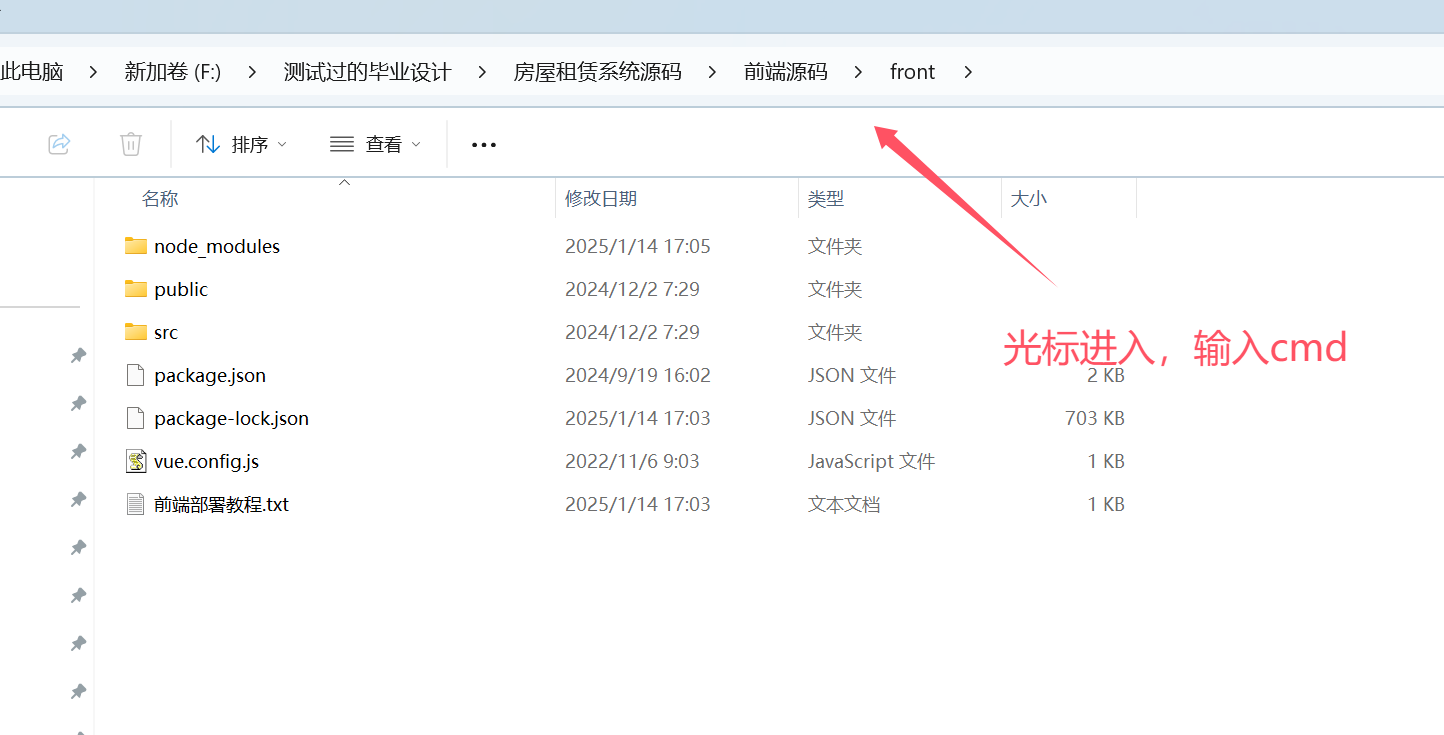Image resolution: width=1444 pixels, height=735 pixels.
Task: Open 房屋租赁系统源码 from the breadcrumb path
Action: tap(597, 71)
